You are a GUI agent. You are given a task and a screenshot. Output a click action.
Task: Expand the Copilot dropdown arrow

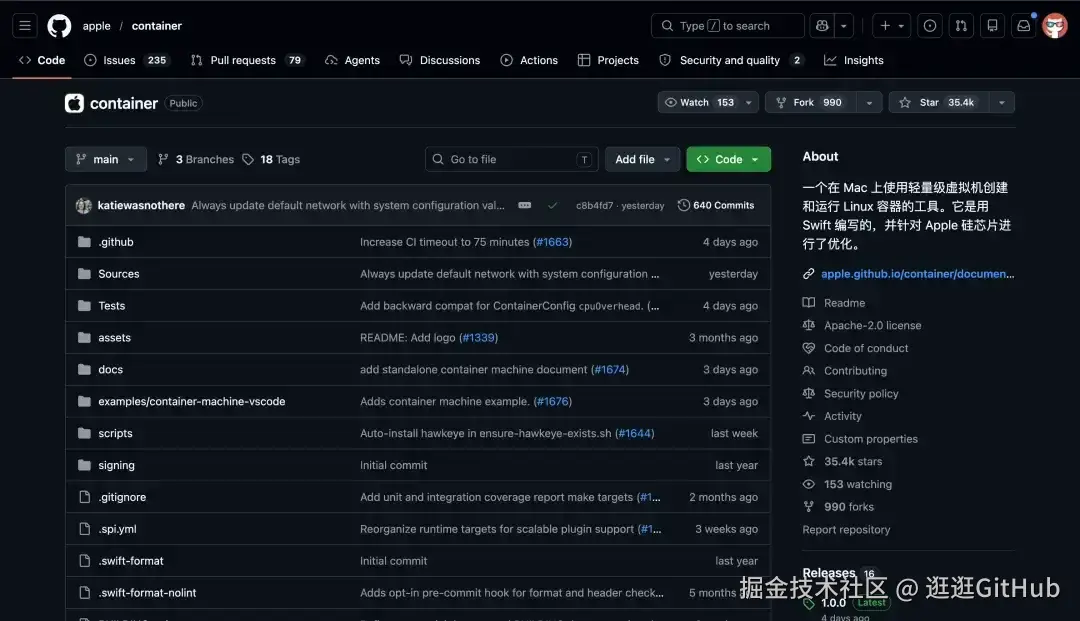(x=844, y=26)
